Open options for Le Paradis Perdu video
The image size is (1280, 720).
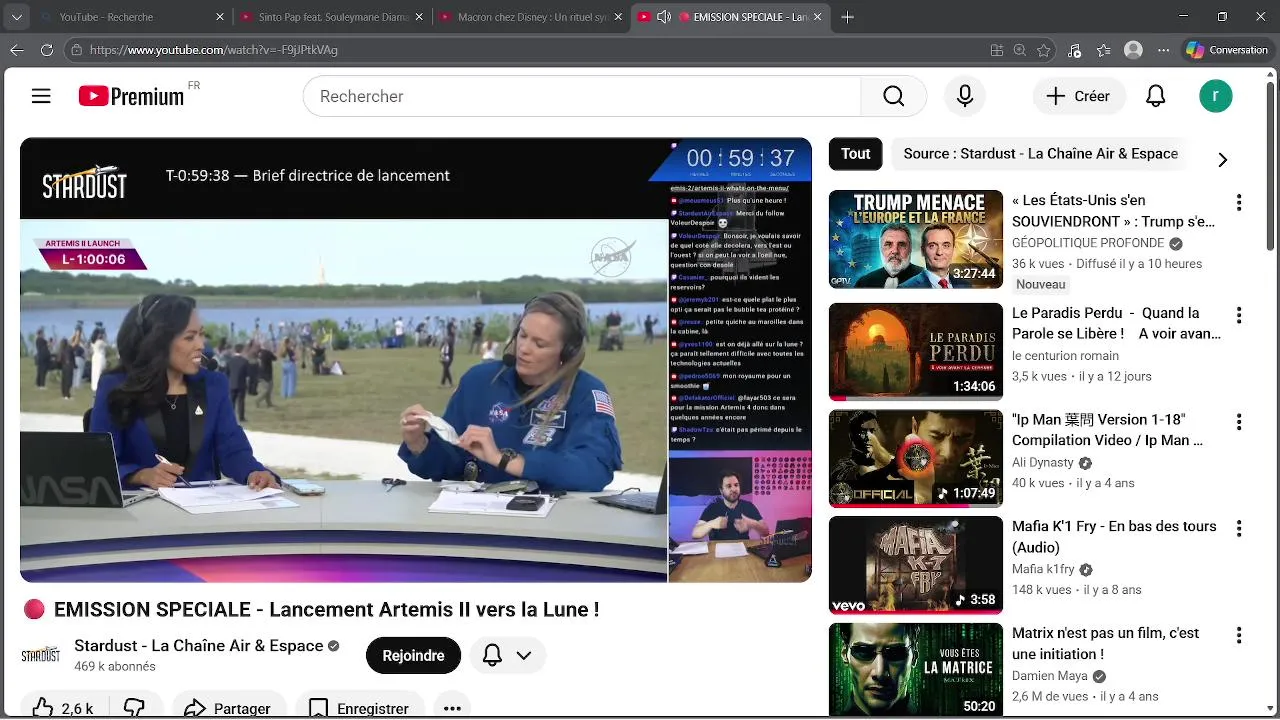coord(1239,316)
